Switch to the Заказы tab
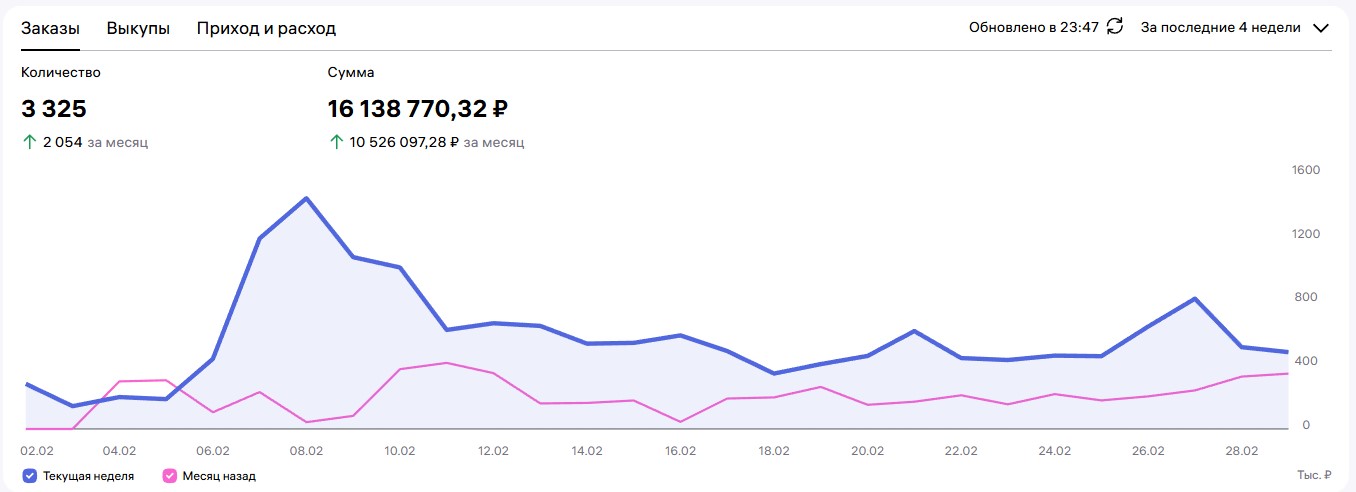 [50, 28]
